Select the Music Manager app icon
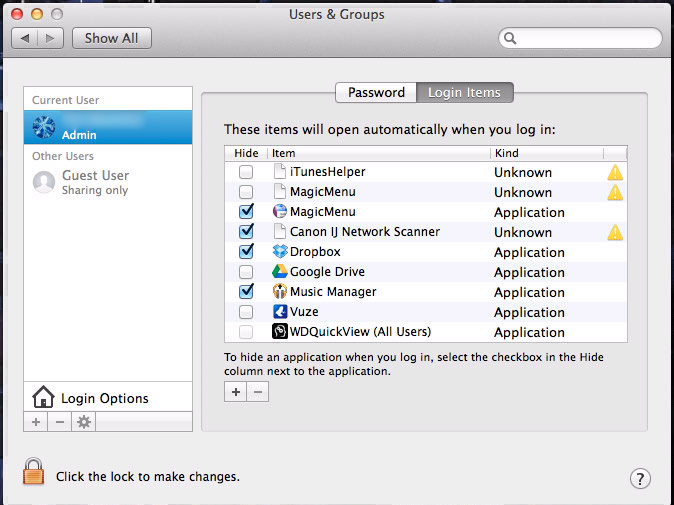Screen dimensions: 674x505 [280, 291]
